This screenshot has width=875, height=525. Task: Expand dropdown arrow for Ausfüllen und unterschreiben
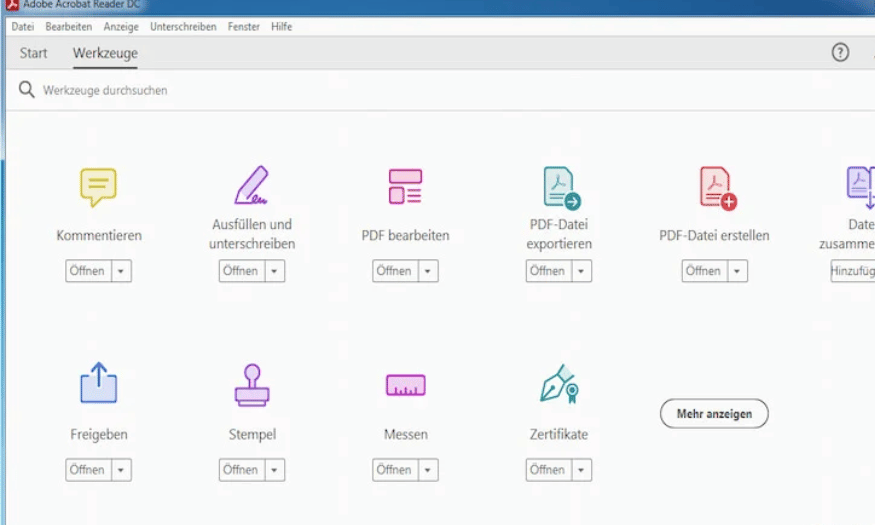[x=275, y=271]
